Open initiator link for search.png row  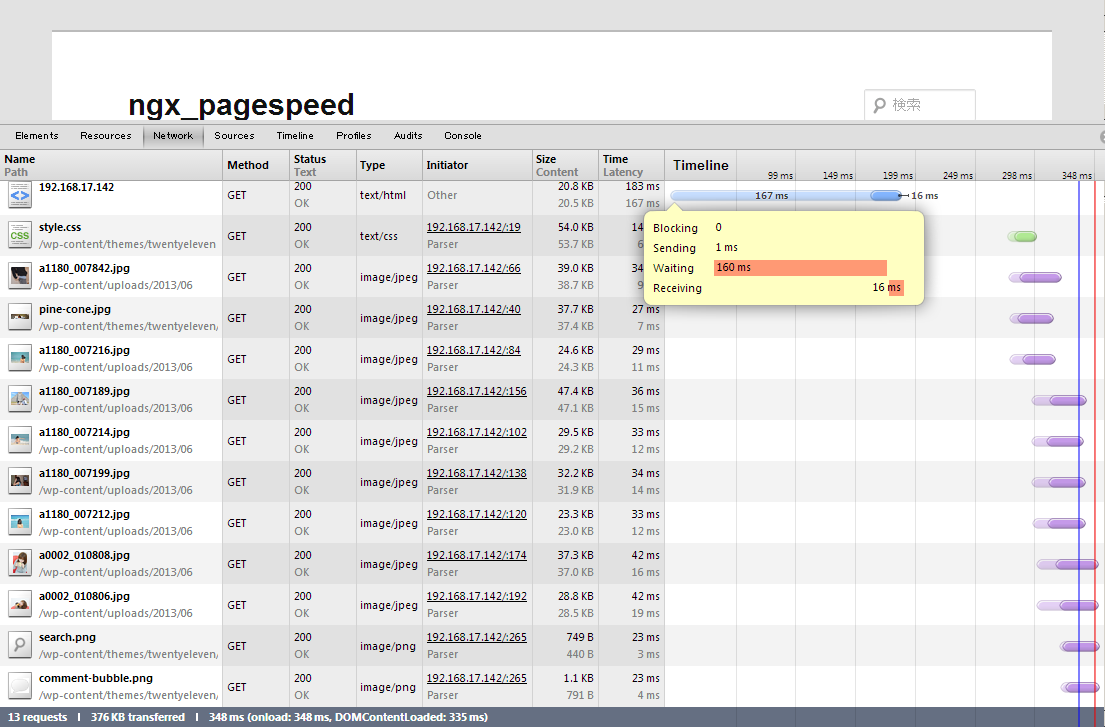[x=476, y=637]
